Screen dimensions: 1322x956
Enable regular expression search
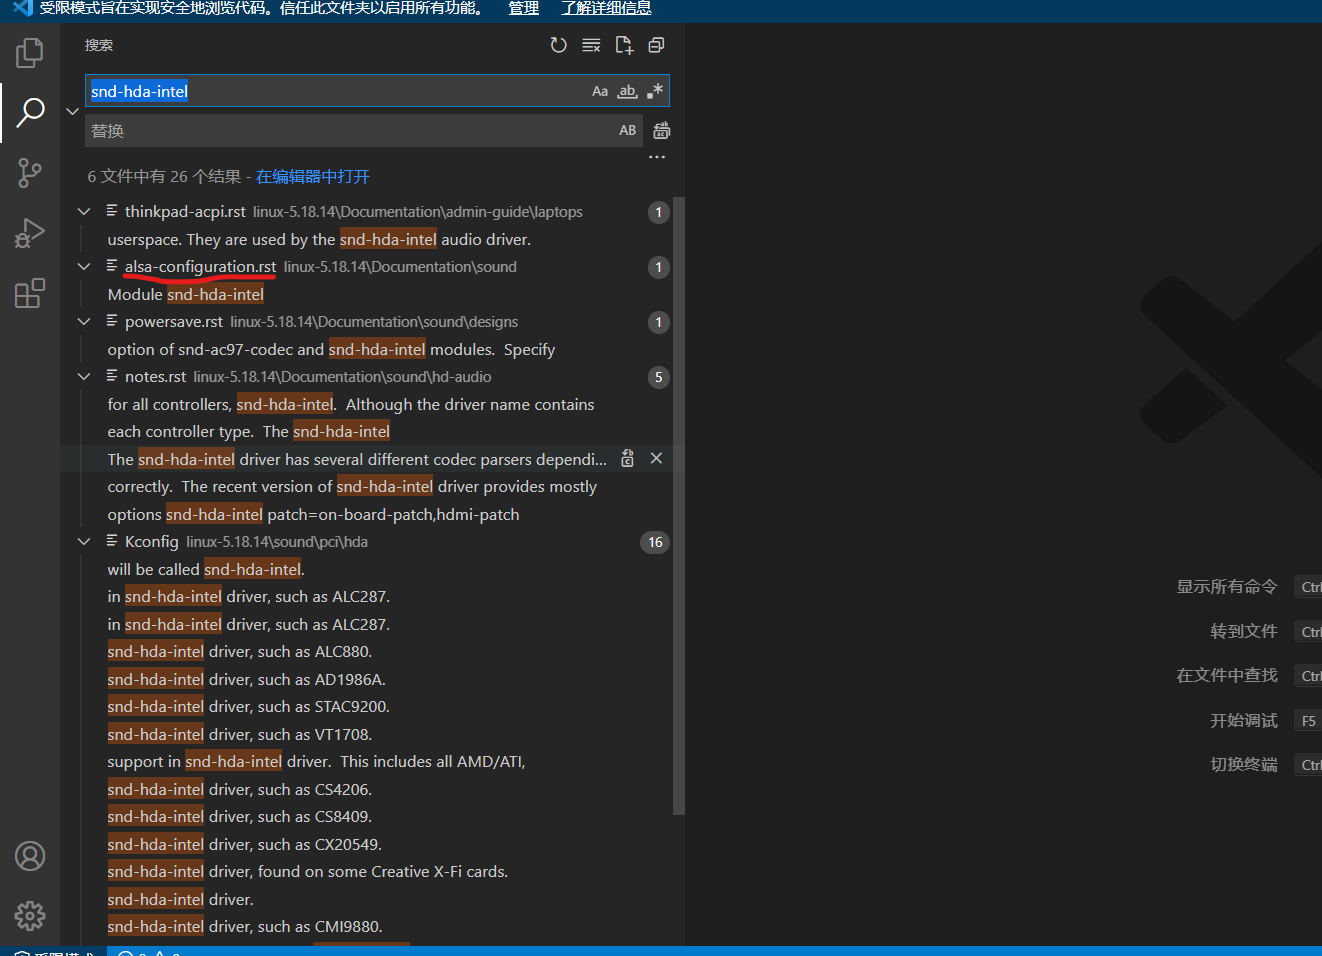point(655,91)
